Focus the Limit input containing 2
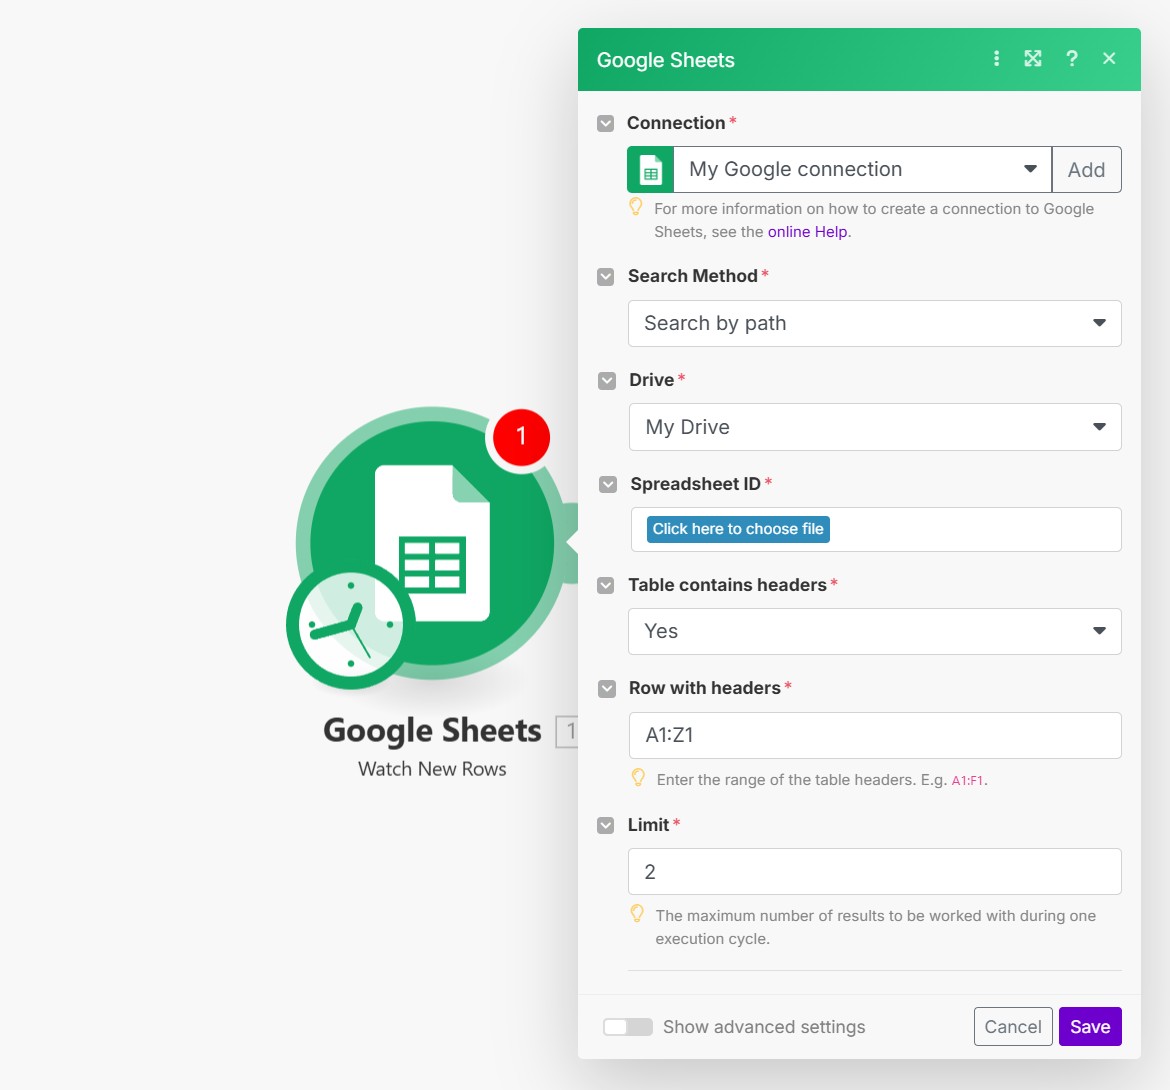The height and width of the screenshot is (1090, 1170). pos(875,871)
